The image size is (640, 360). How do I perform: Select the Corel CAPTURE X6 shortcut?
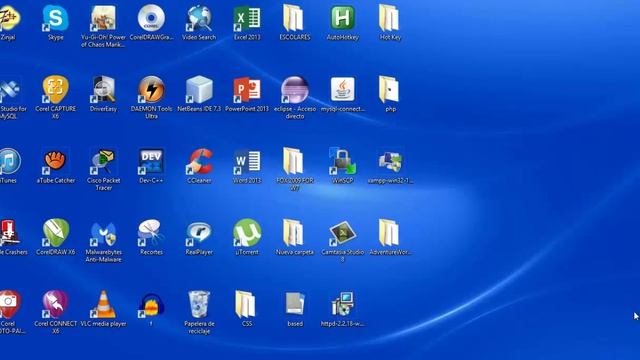click(x=56, y=90)
